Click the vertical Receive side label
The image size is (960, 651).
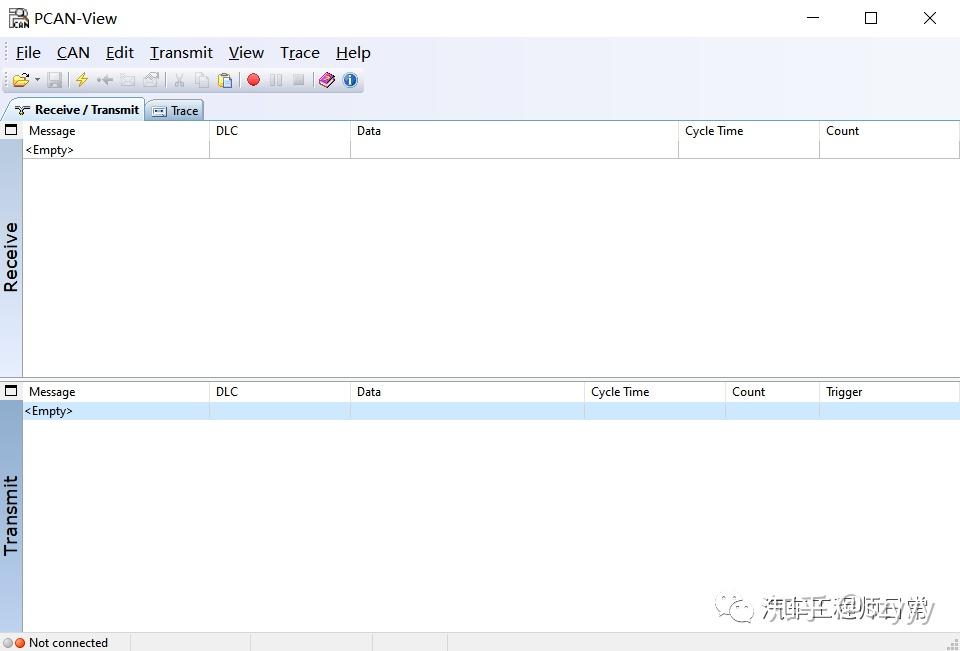(x=11, y=253)
